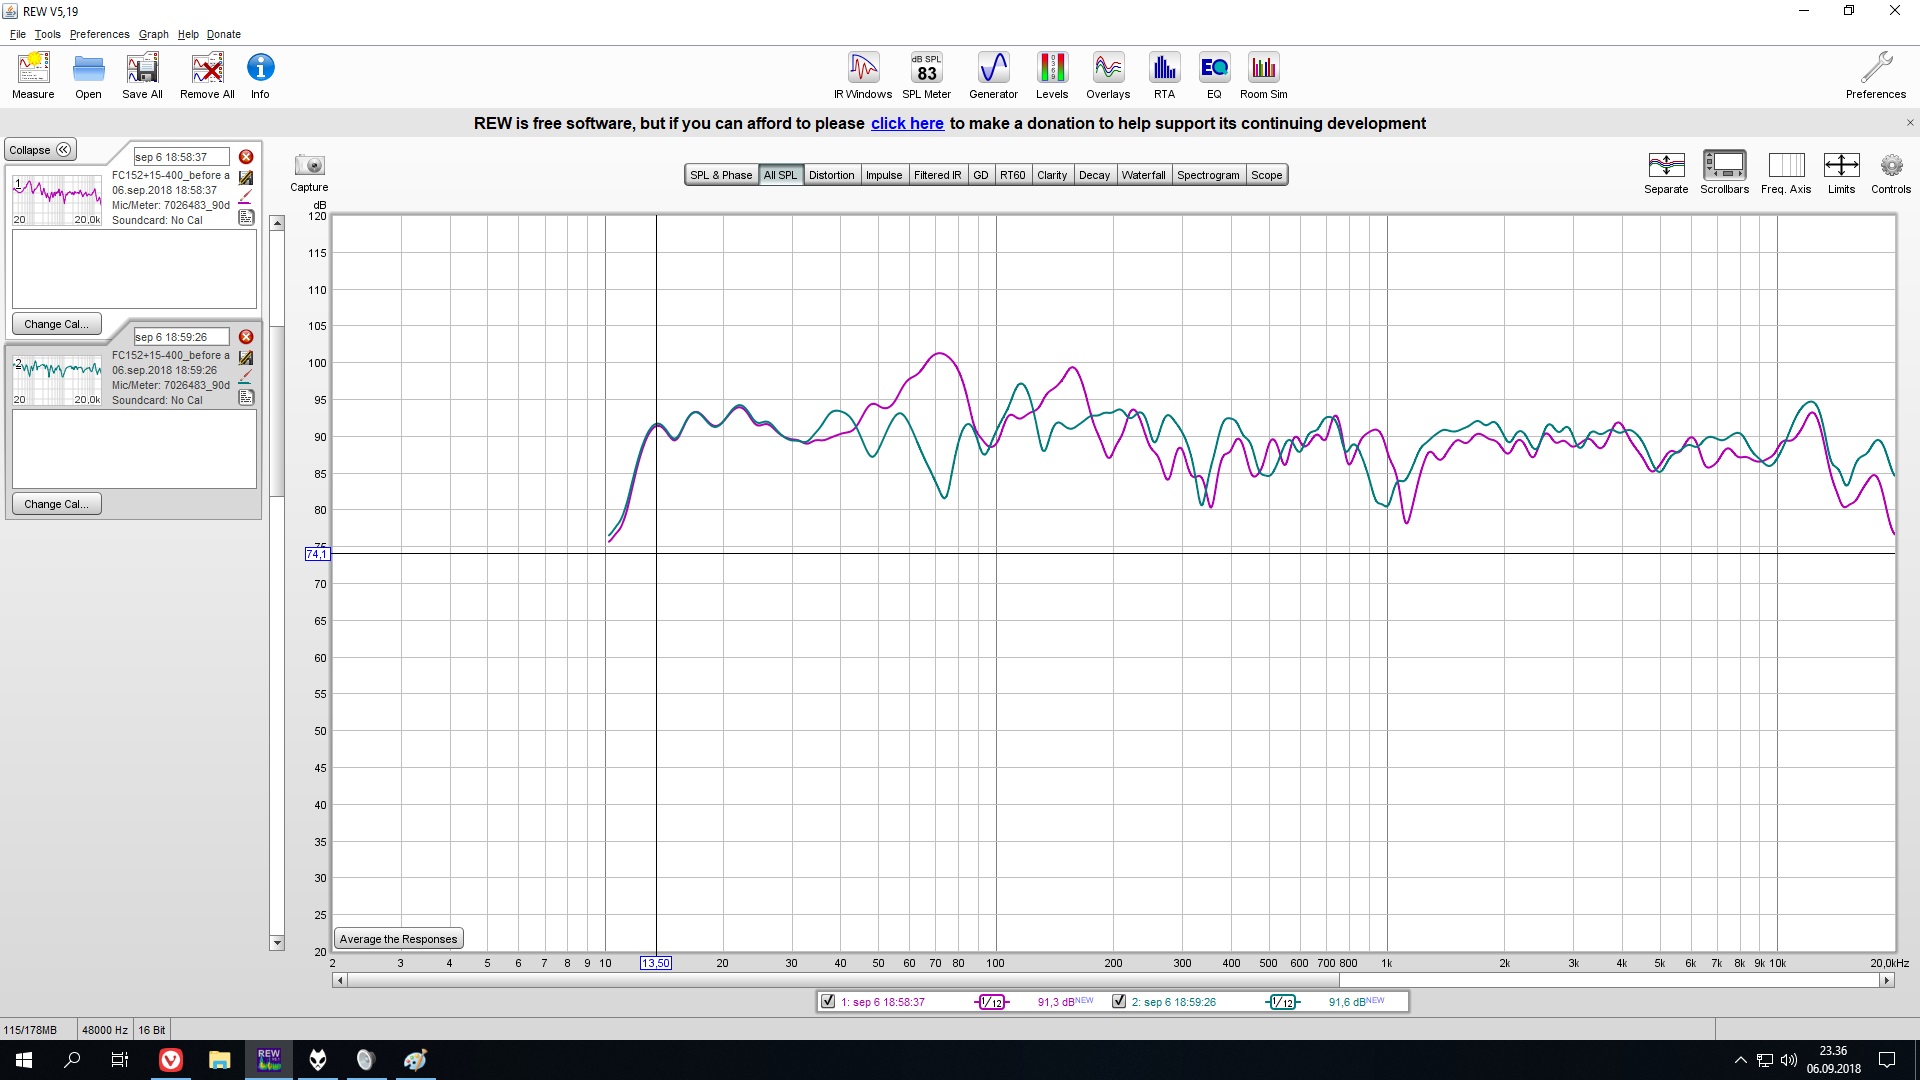Open the Room Sim tool
1920x1080 pixels.
pos(1264,76)
